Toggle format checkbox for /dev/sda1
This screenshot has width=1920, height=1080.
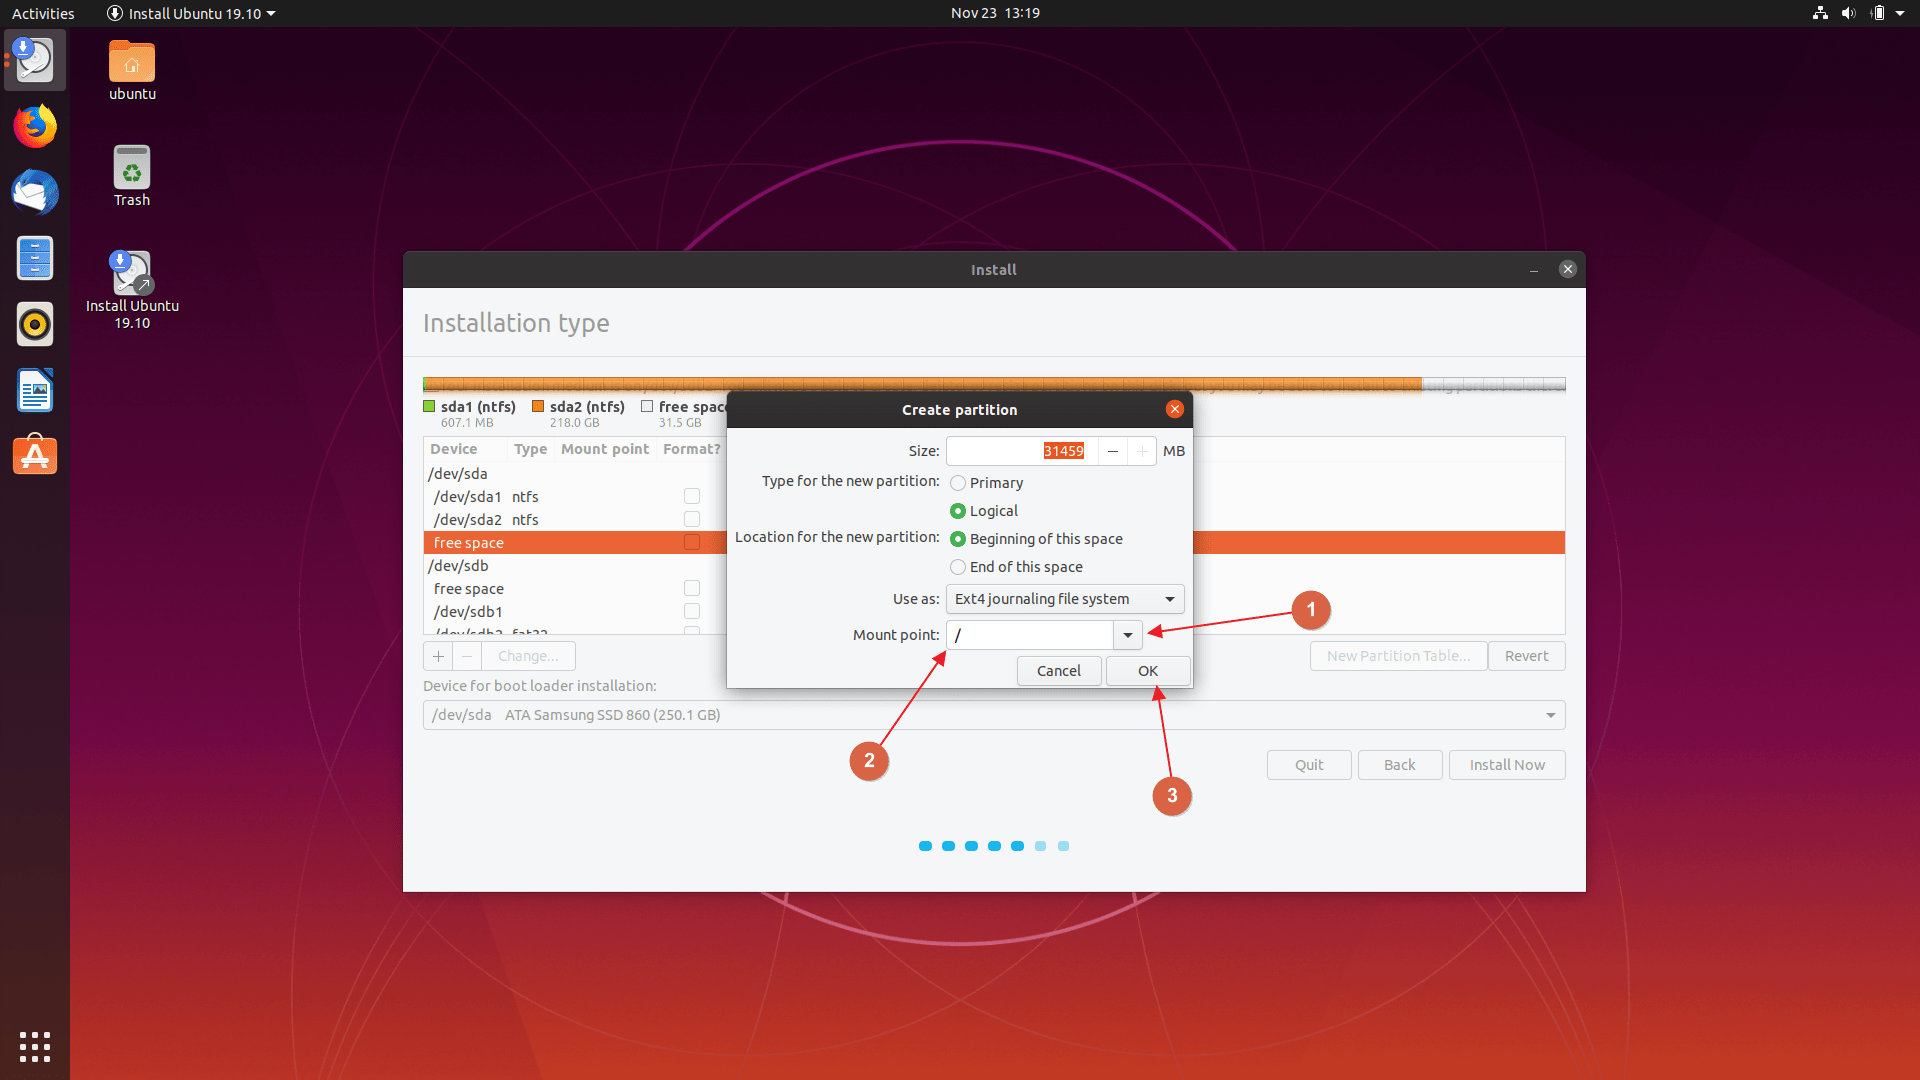691,496
